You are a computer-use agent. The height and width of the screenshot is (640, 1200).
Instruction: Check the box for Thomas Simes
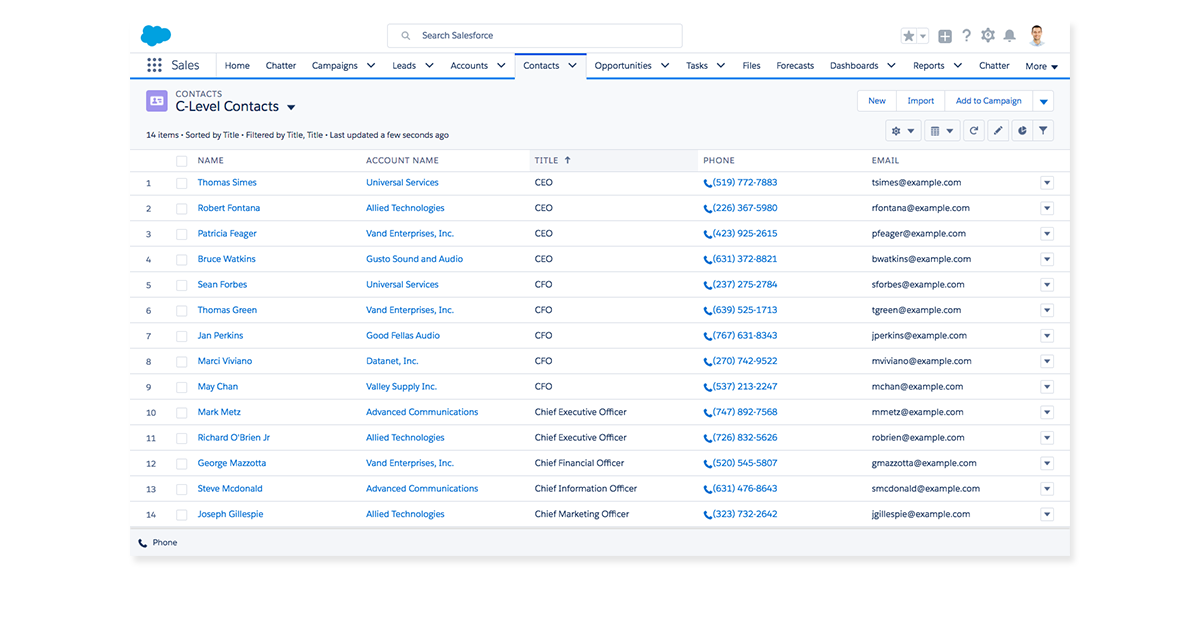181,183
